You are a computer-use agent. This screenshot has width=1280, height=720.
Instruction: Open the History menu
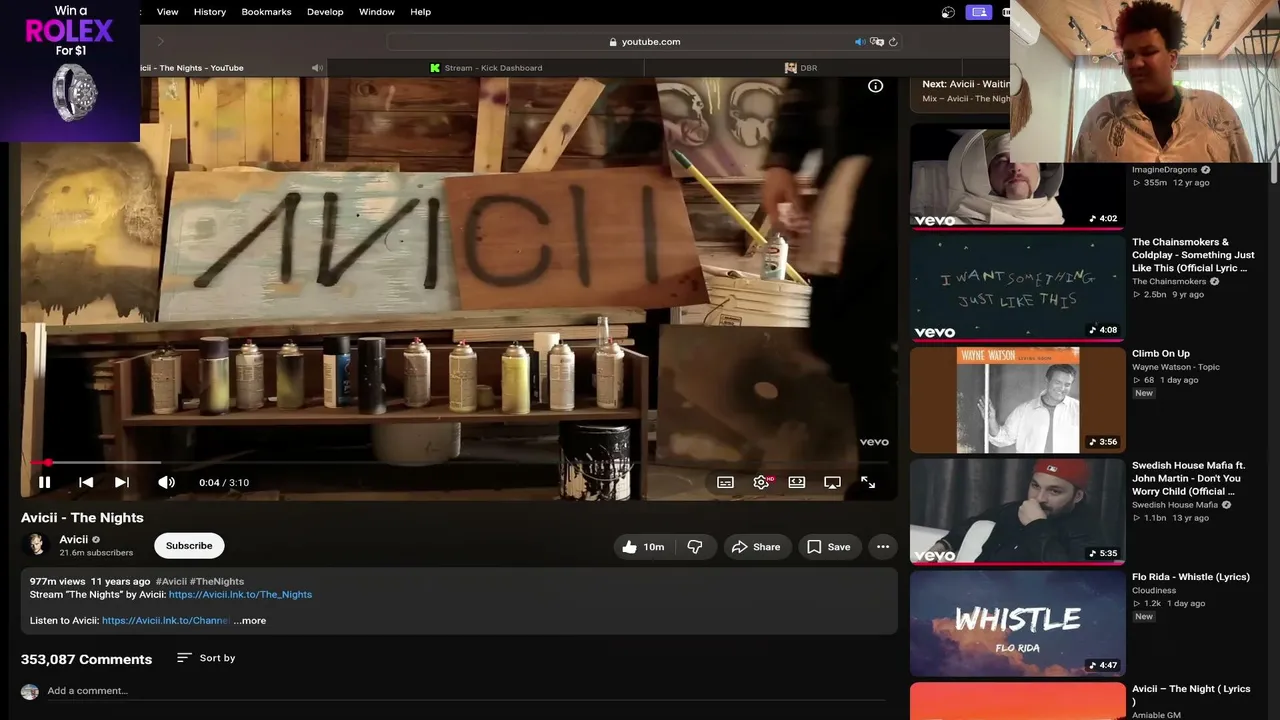210,12
